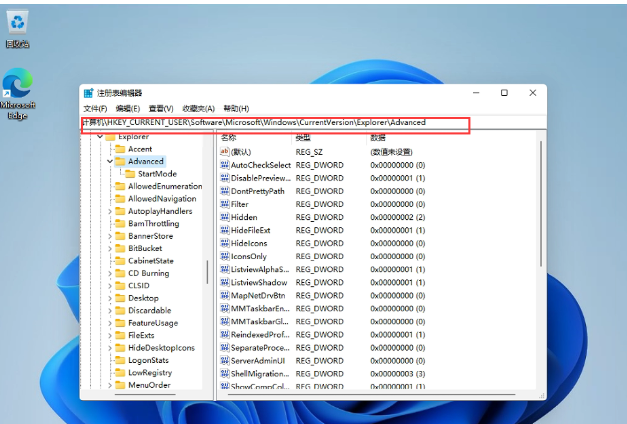Select the Desktop key in tree

point(143,298)
